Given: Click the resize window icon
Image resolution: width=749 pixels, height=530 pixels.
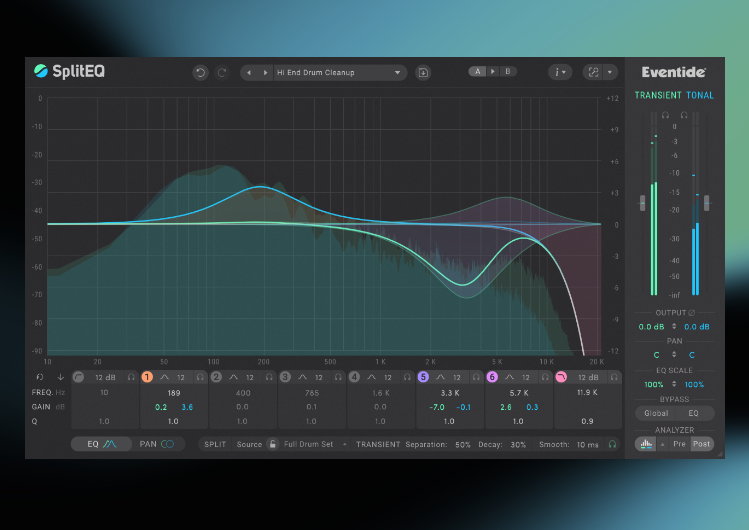Looking at the screenshot, I should [593, 73].
